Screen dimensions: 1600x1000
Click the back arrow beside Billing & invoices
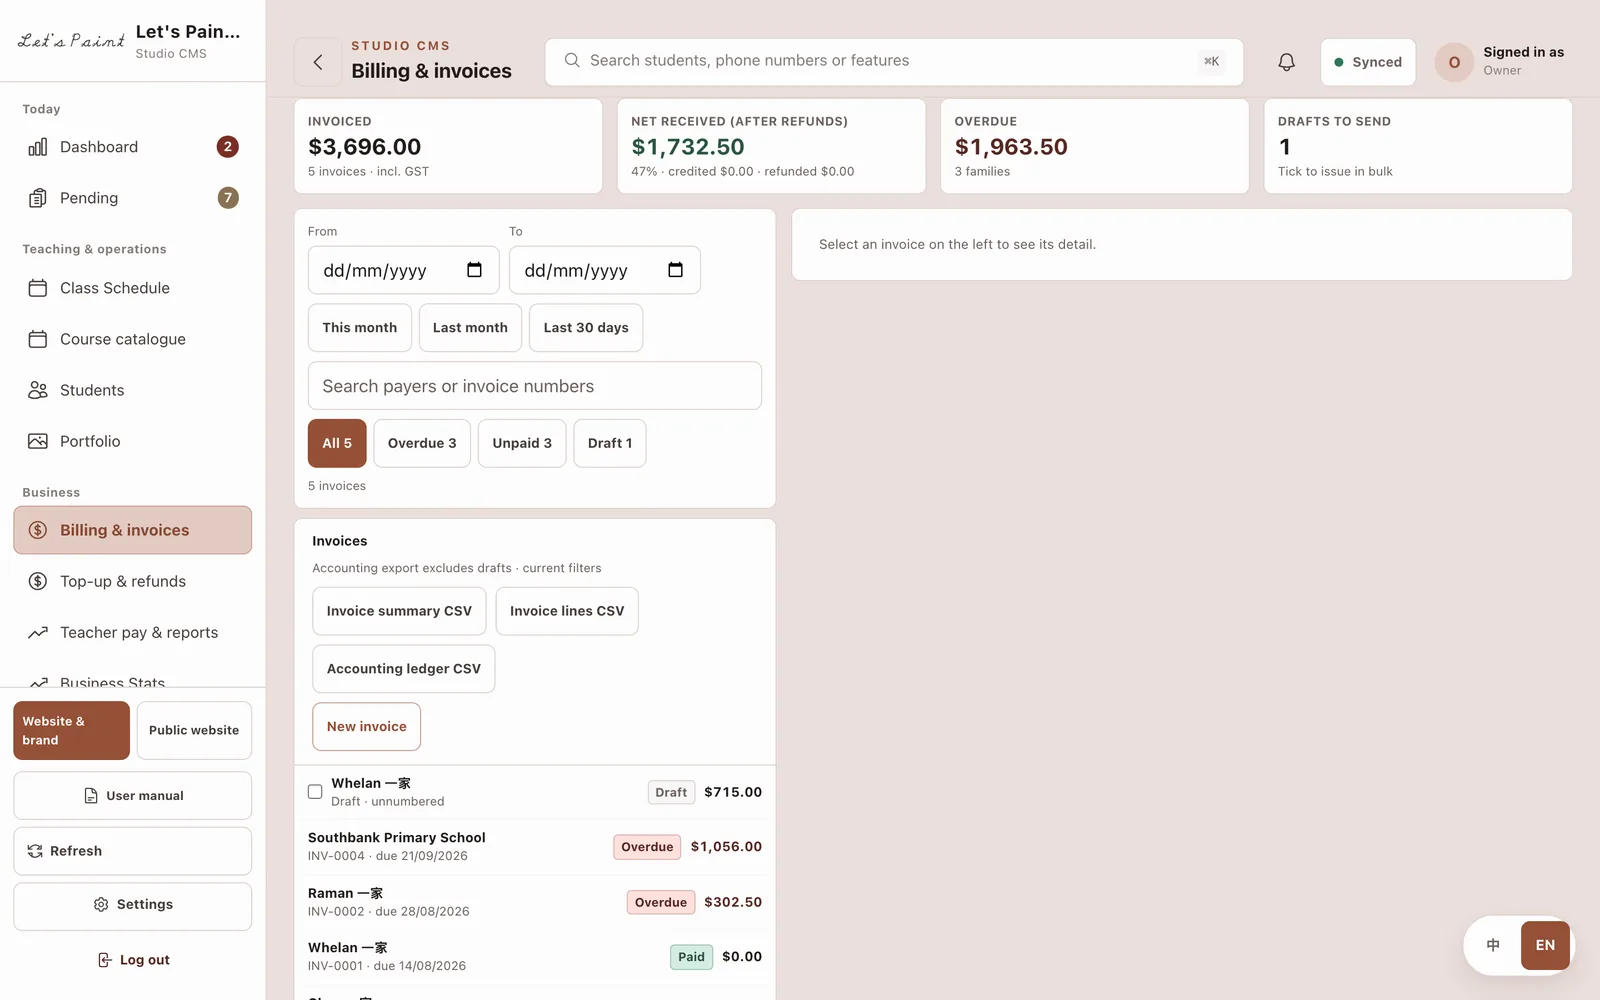point(318,62)
